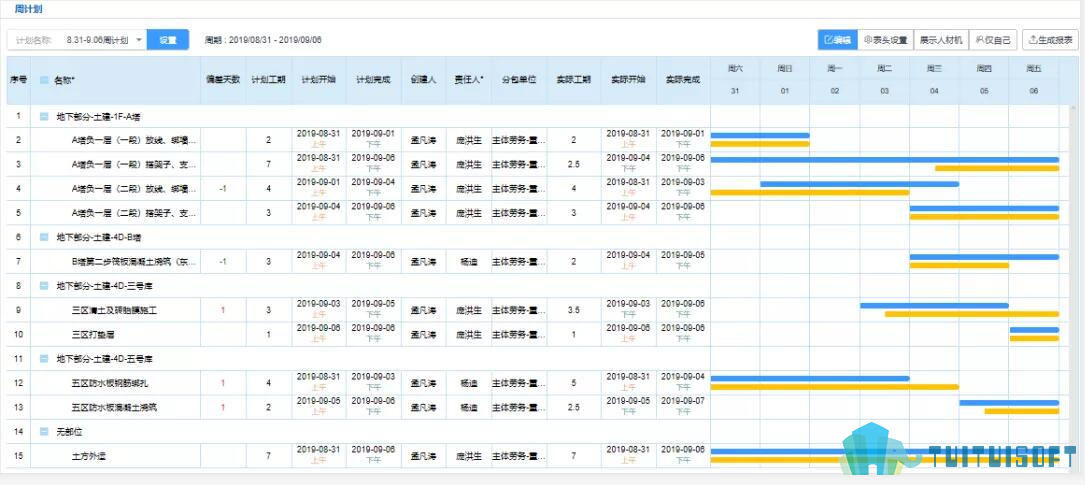Click 生成报表 to generate report
The image size is (1085, 485).
(x=1050, y=40)
